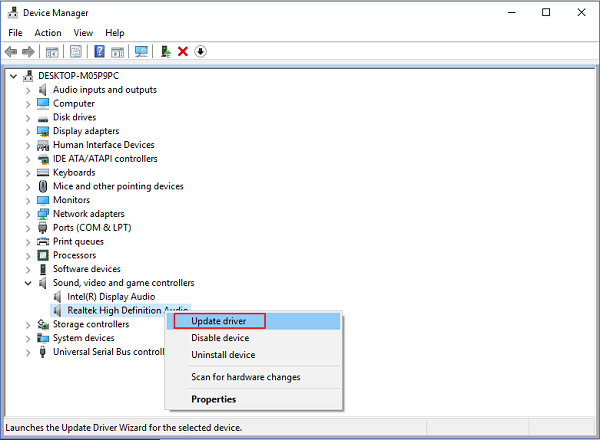This screenshot has width=600, height=440.
Task: Click the red X Uninstall device icon
Action: [183, 51]
